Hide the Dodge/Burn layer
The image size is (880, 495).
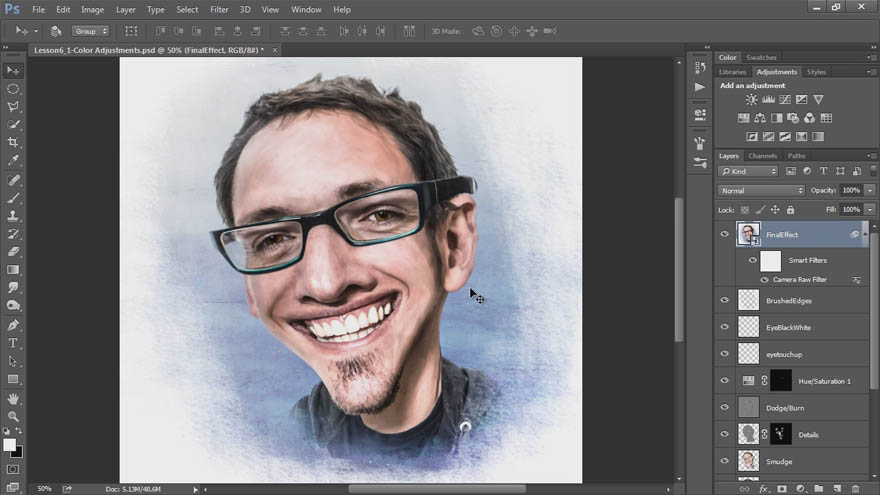point(725,407)
